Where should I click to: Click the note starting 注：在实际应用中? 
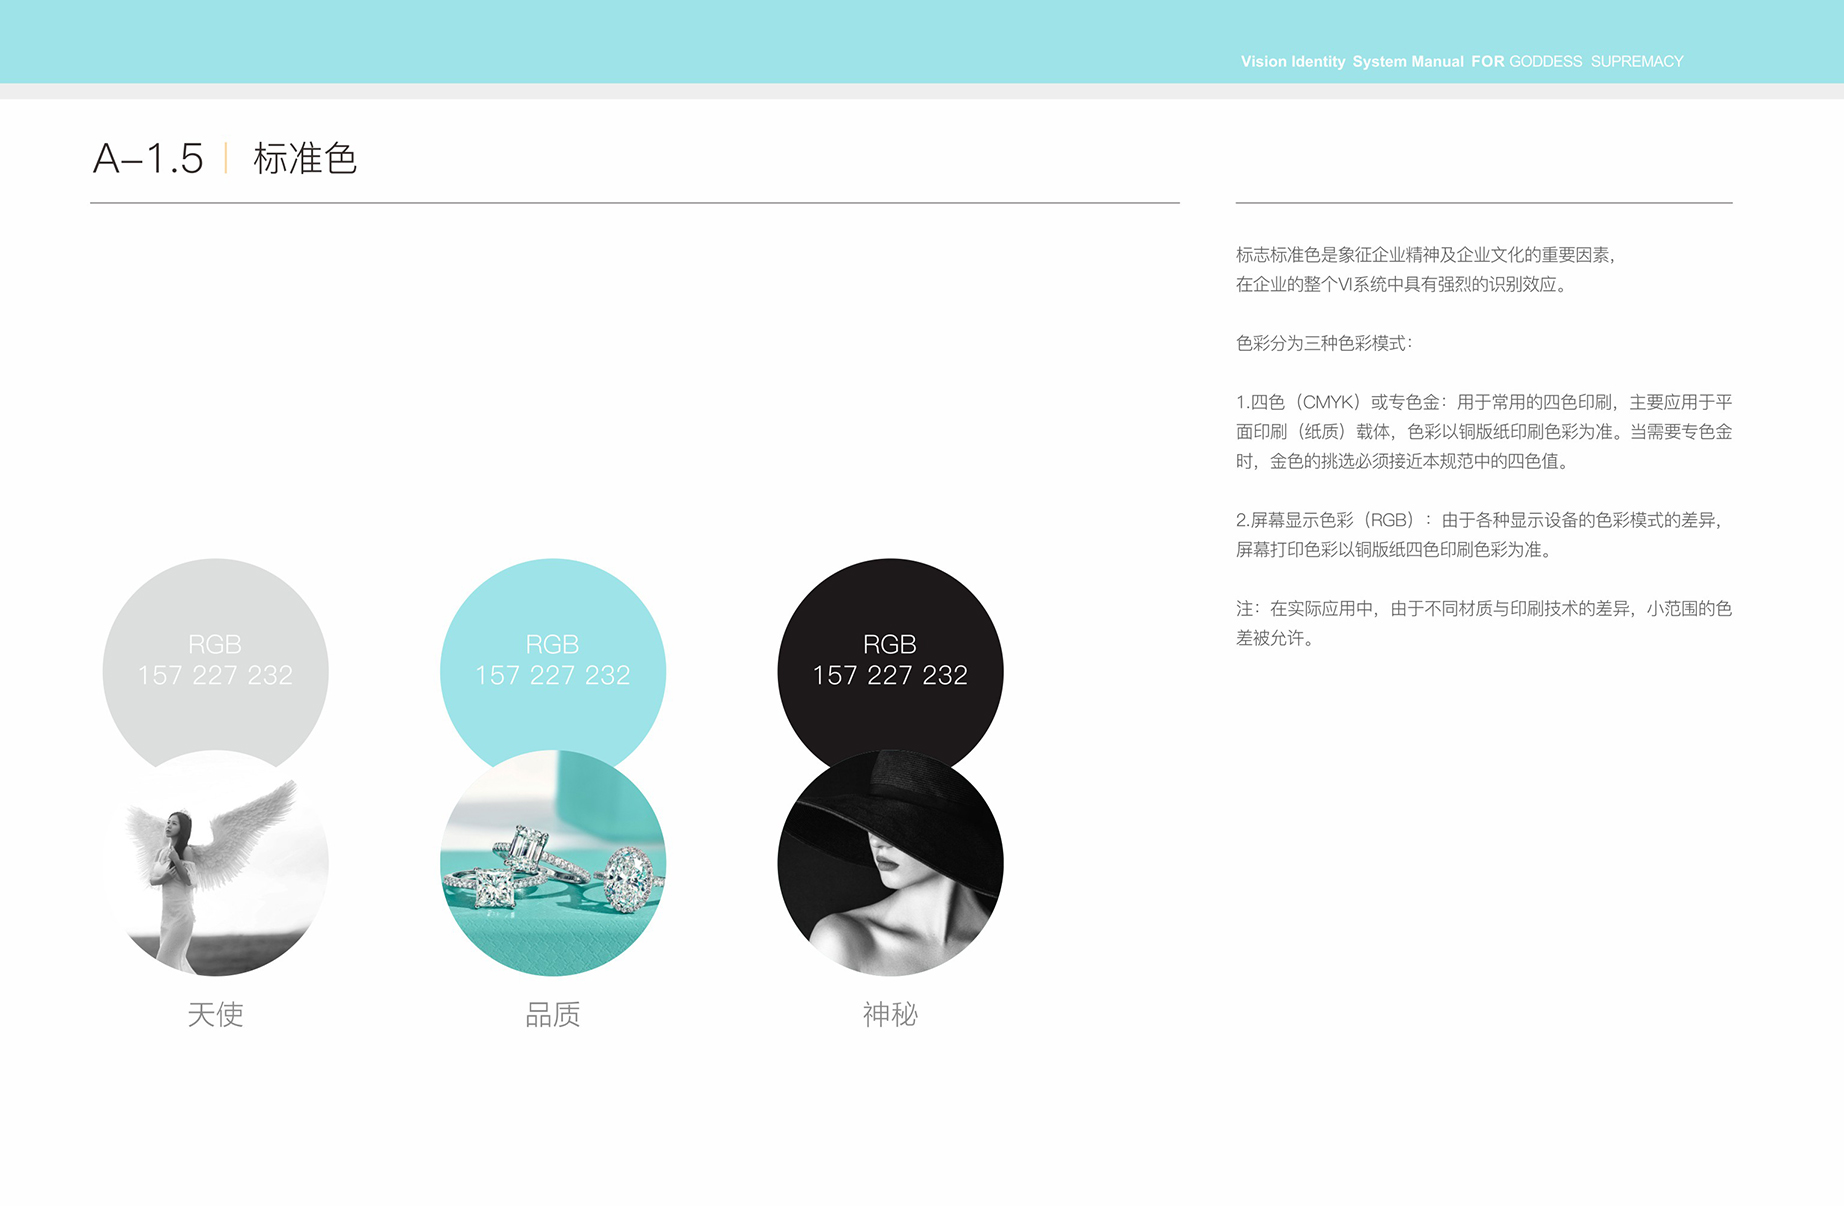1484,622
